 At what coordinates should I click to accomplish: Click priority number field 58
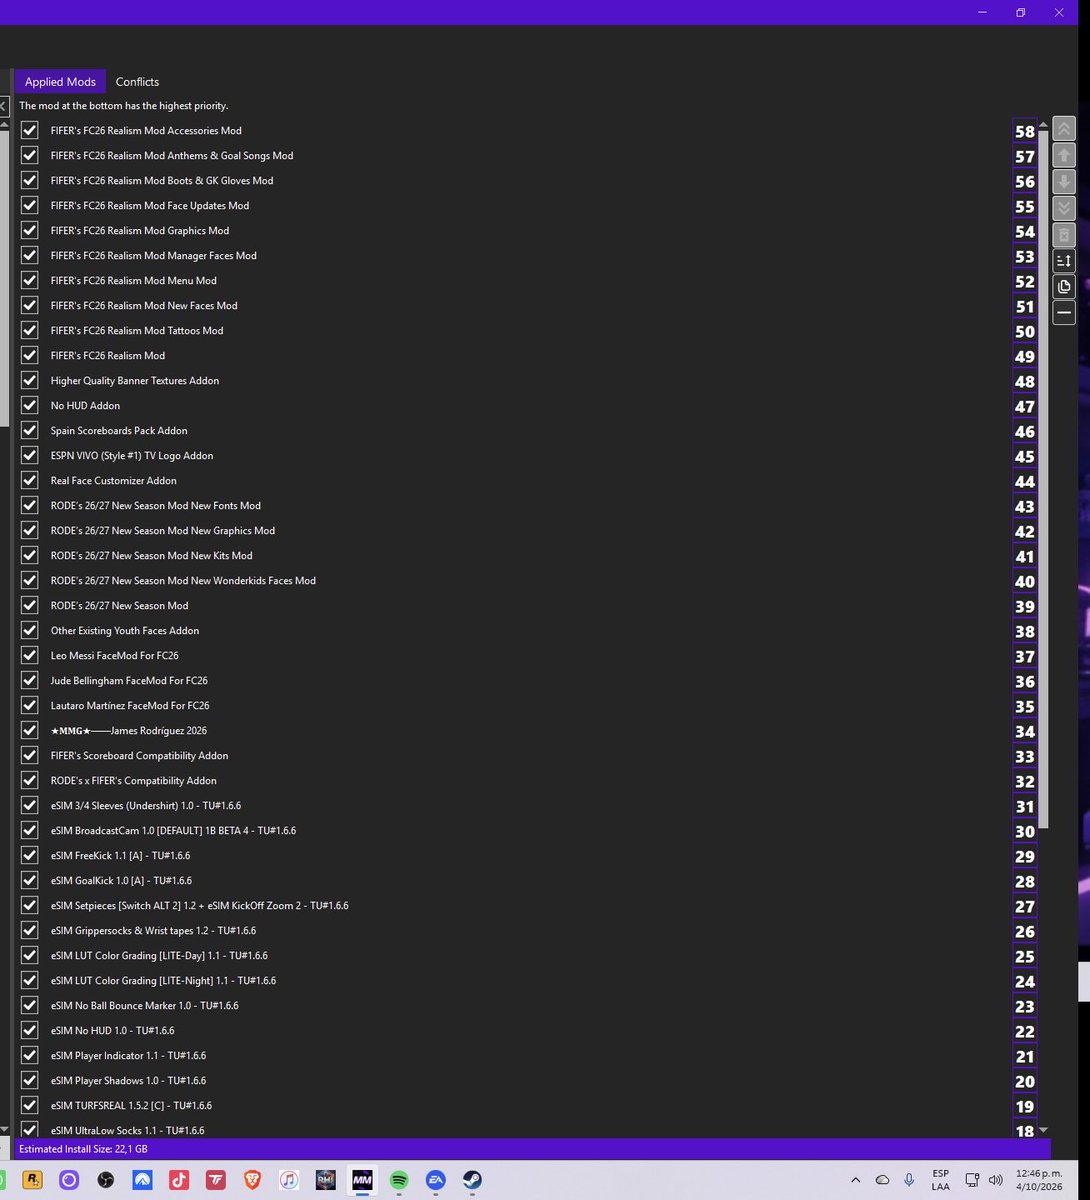[x=1024, y=131]
